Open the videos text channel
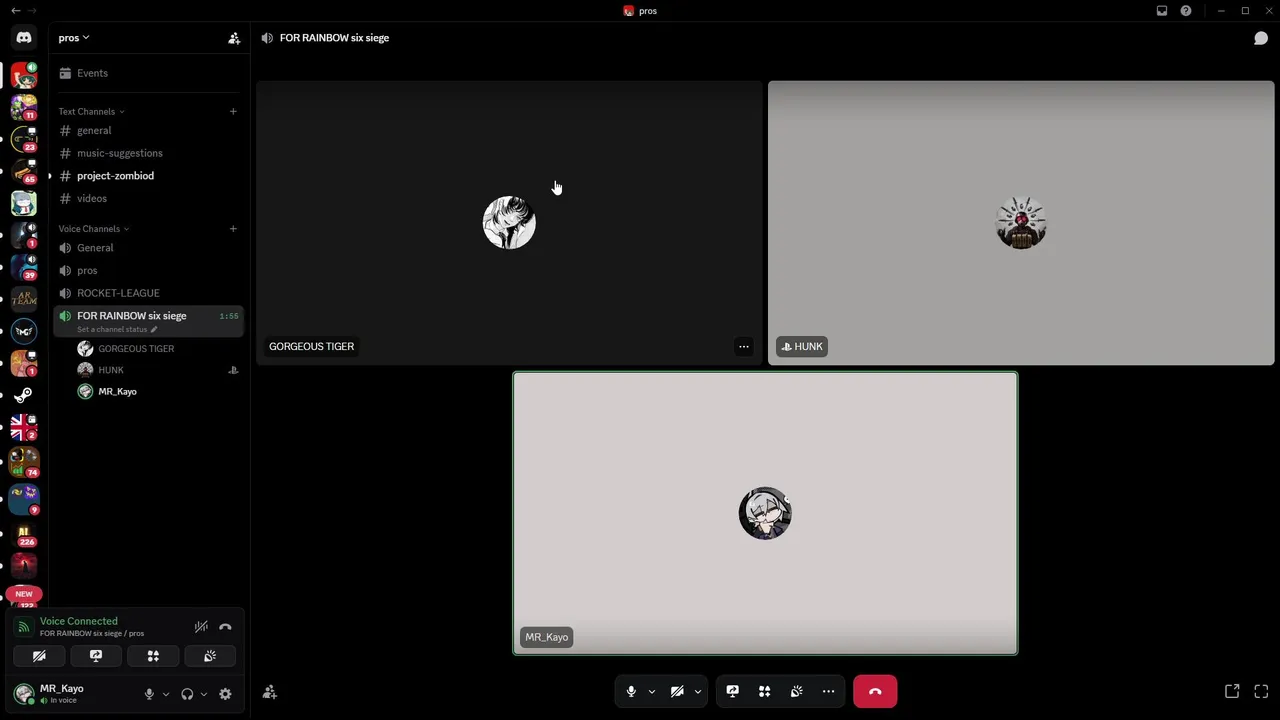1280x720 pixels. 148,198
